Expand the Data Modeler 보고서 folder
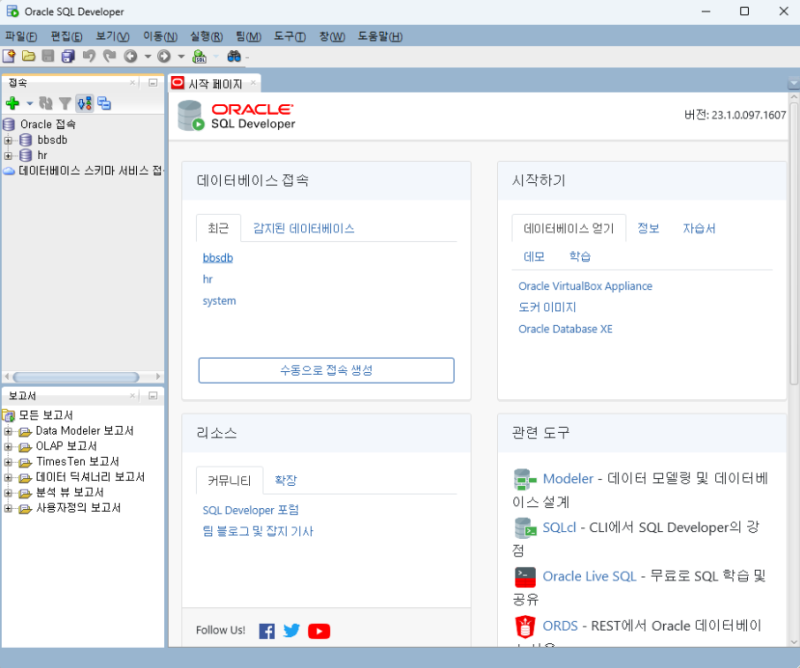The height and width of the screenshot is (668, 800). (8, 430)
